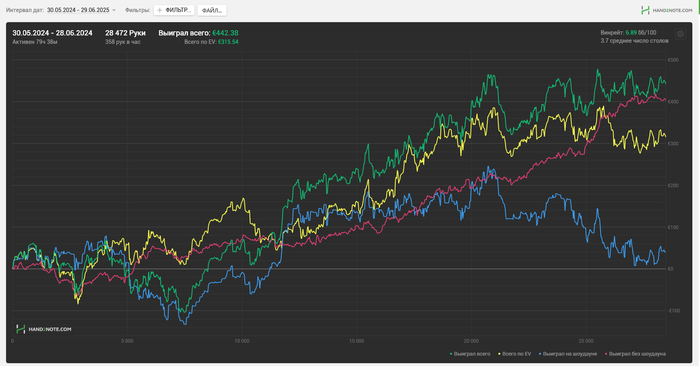Open graph settings icon near winrate
The image size is (700, 366).
pos(680,34)
